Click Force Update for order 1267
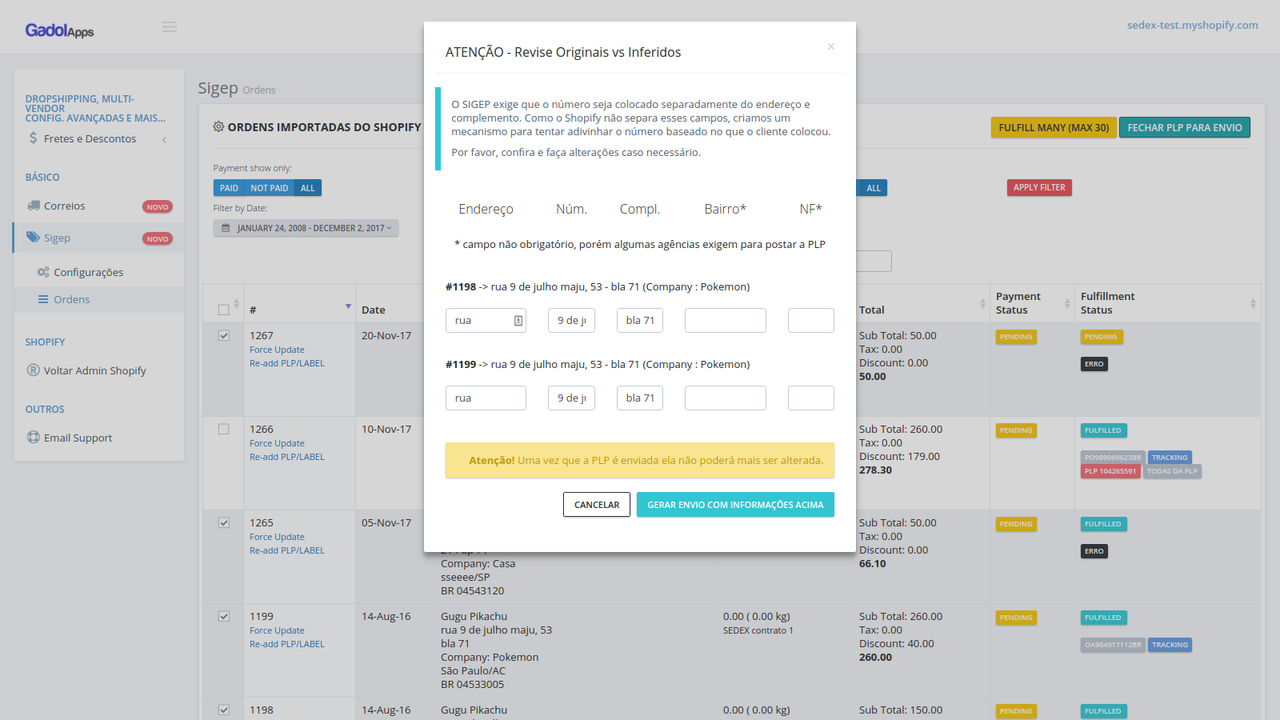The image size is (1280, 720). (277, 350)
